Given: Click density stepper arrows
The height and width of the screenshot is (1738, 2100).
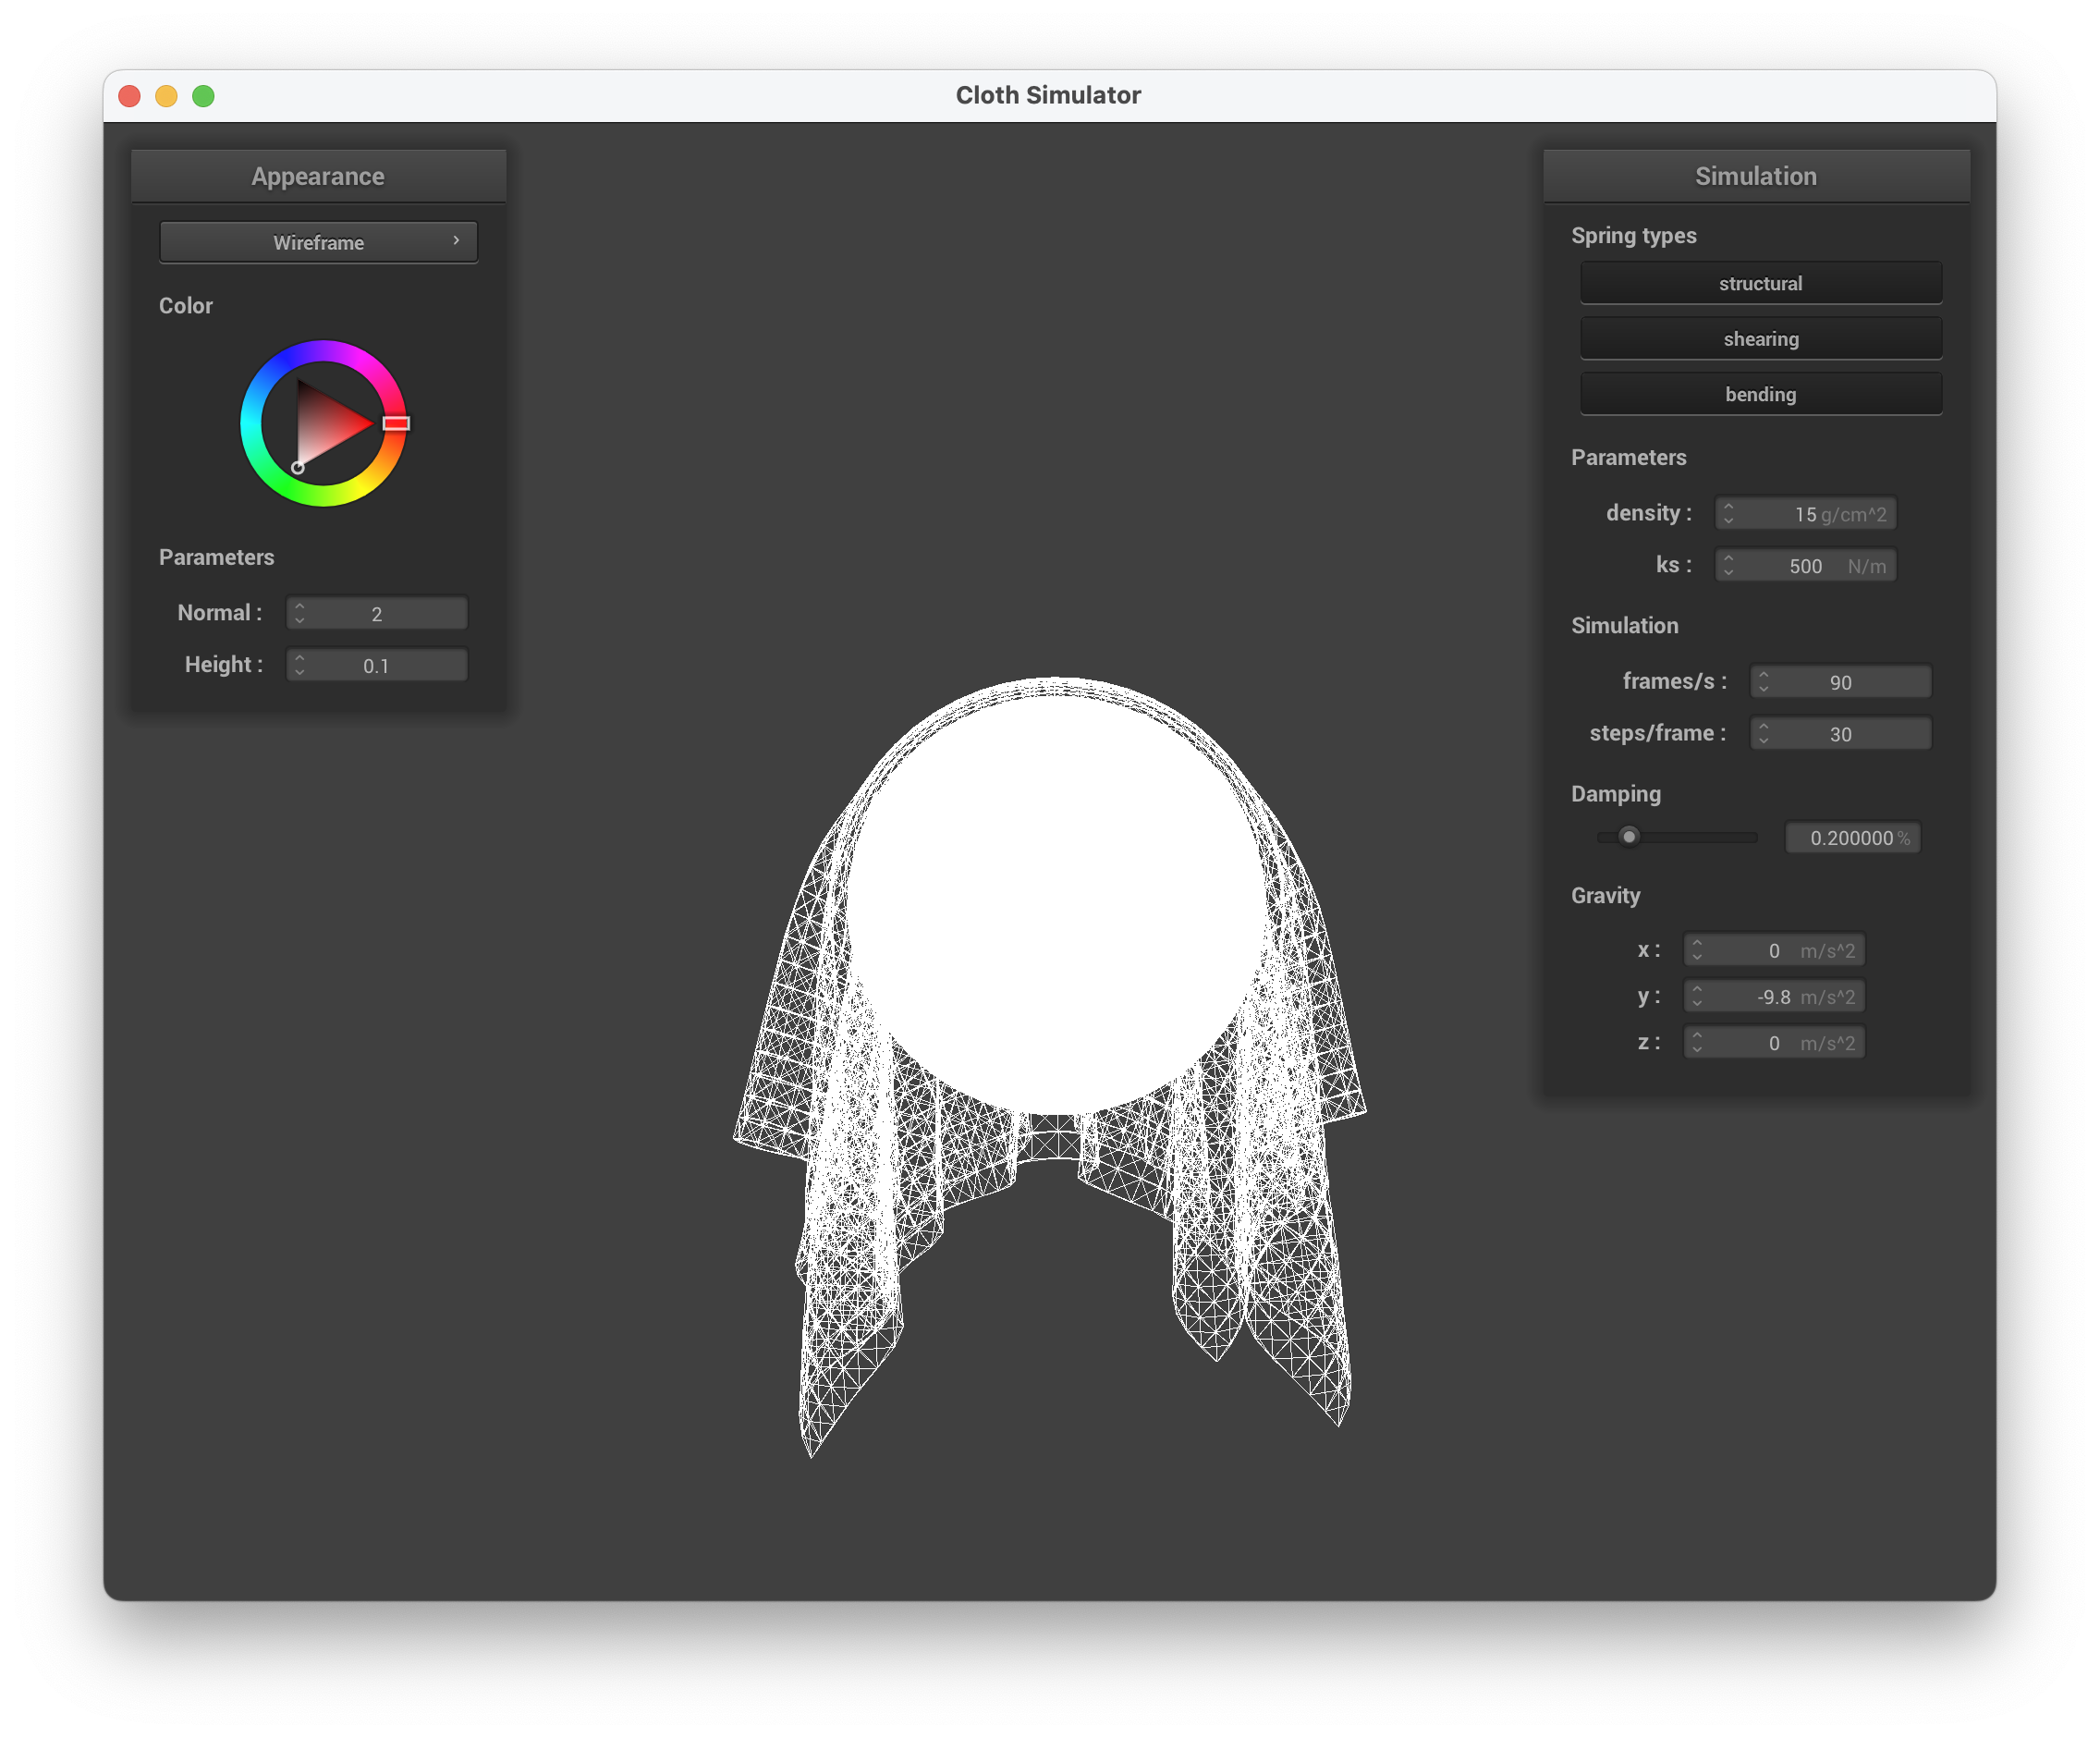Looking at the screenshot, I should tap(1728, 514).
